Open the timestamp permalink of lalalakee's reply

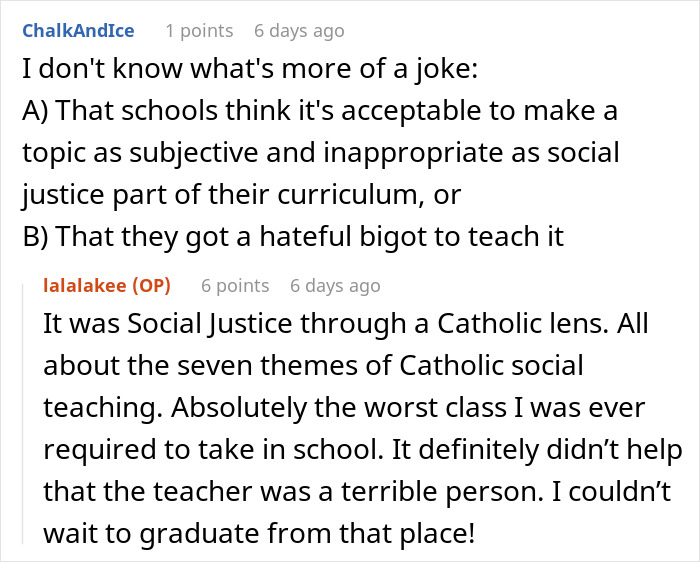pos(335,285)
